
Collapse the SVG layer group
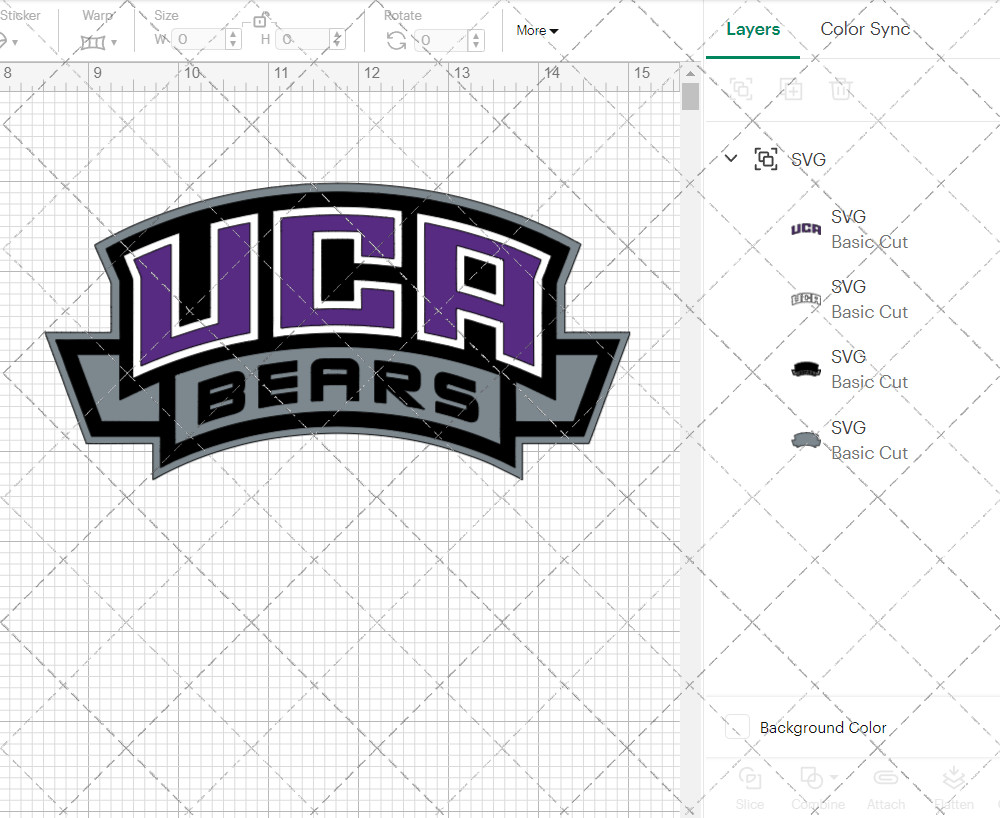coord(730,159)
